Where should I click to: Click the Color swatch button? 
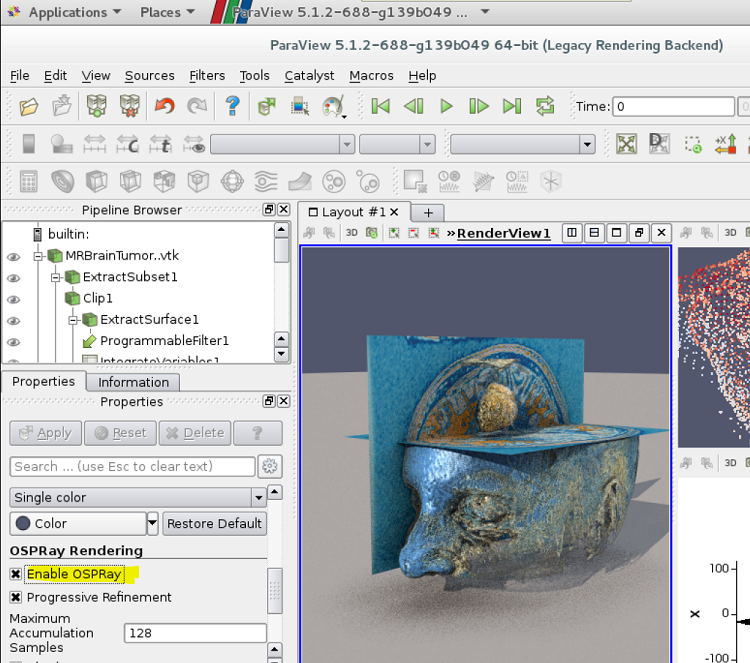[77, 523]
